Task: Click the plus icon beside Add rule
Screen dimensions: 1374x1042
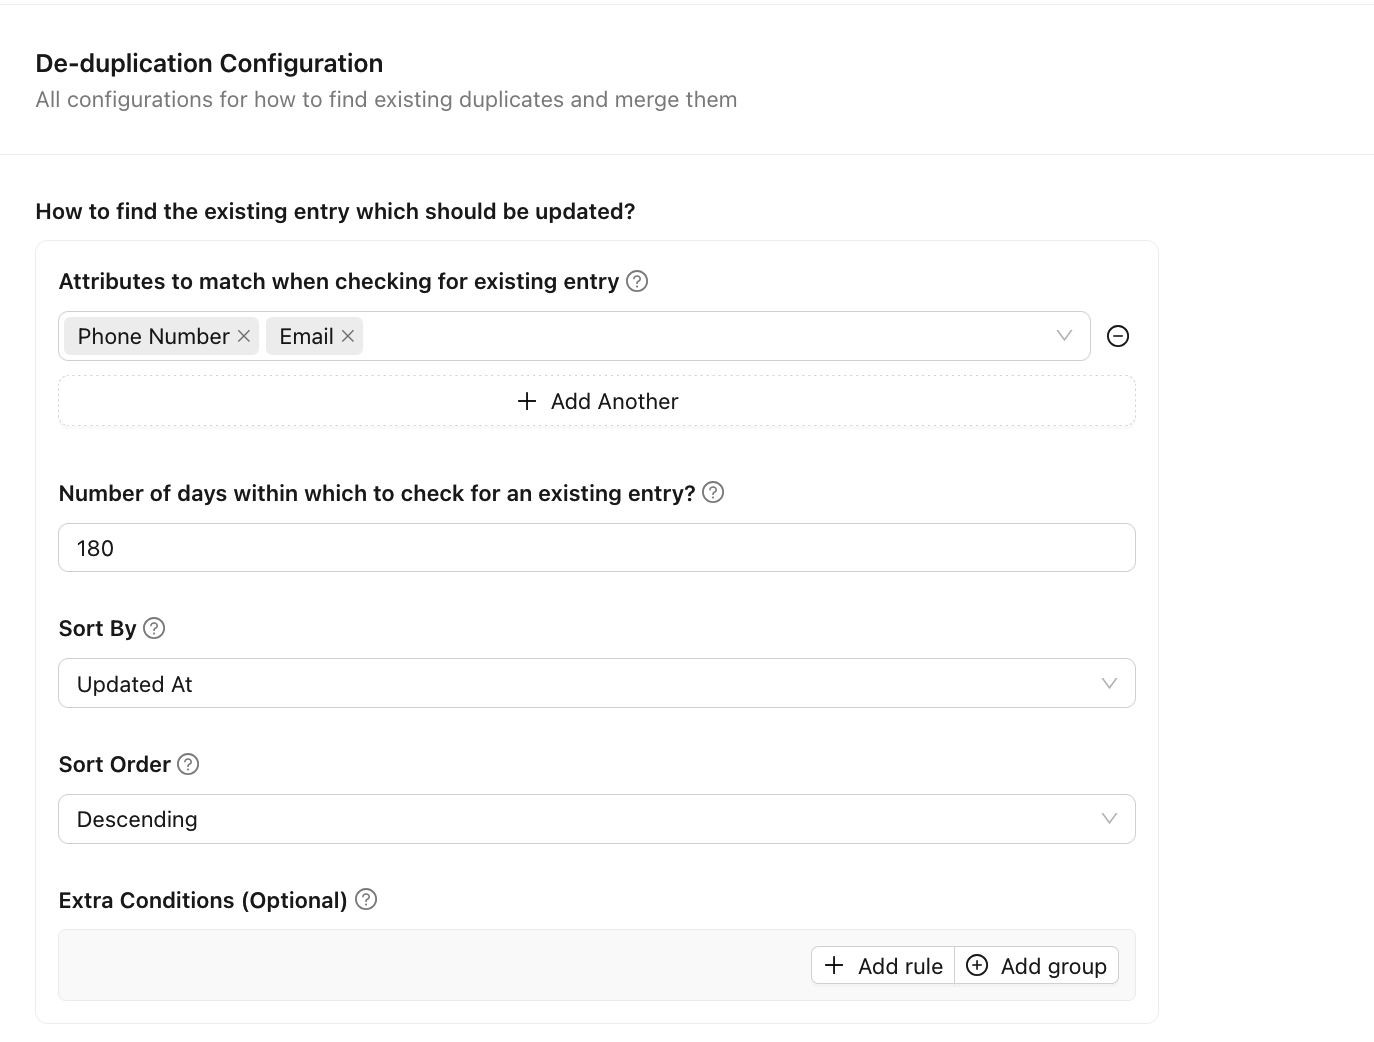Action: point(834,965)
